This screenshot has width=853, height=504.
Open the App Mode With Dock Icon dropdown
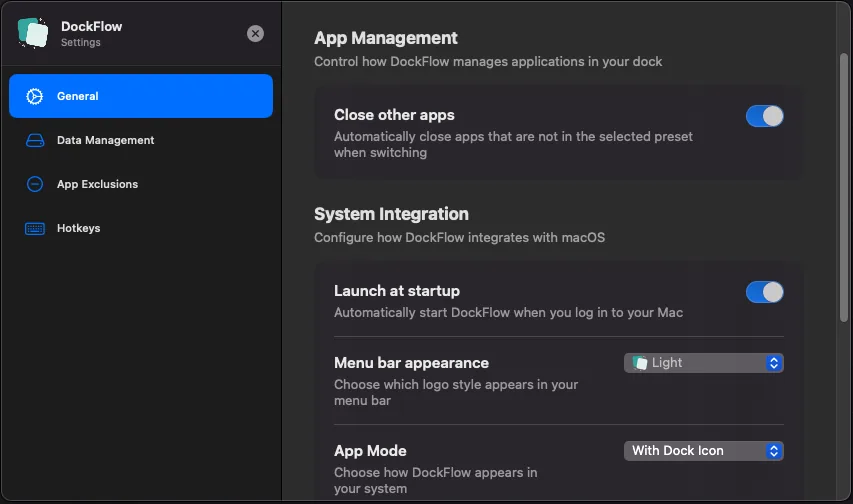tap(703, 451)
